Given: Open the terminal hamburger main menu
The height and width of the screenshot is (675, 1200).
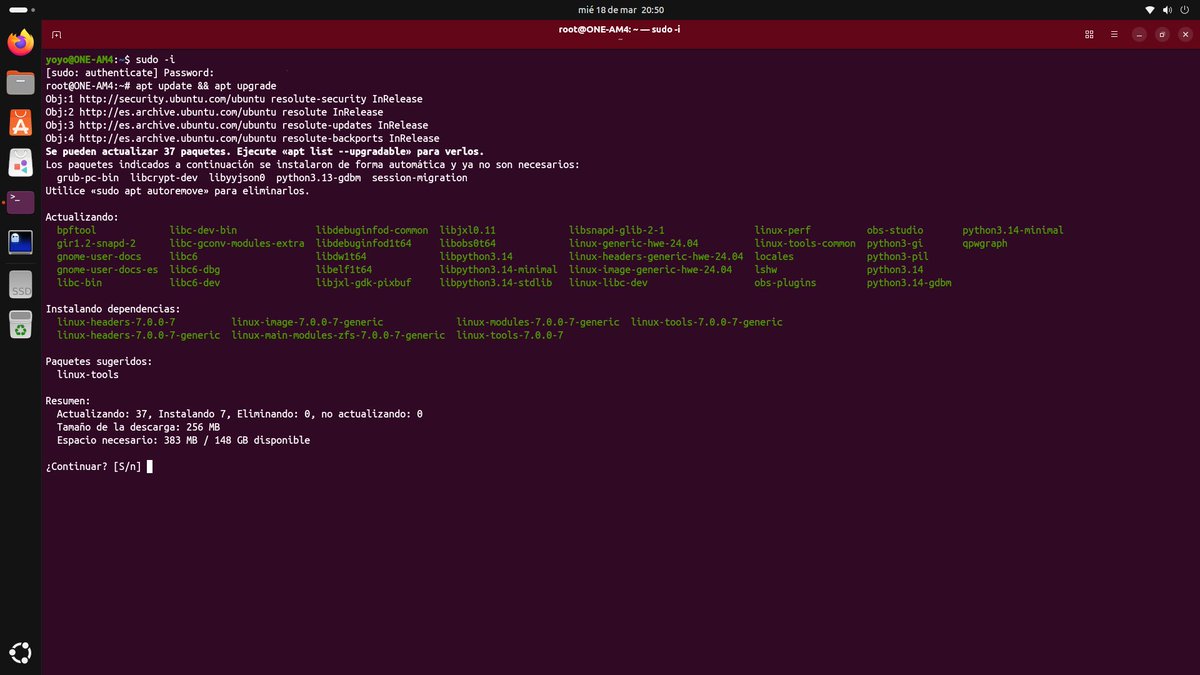Looking at the screenshot, I should 1113,34.
